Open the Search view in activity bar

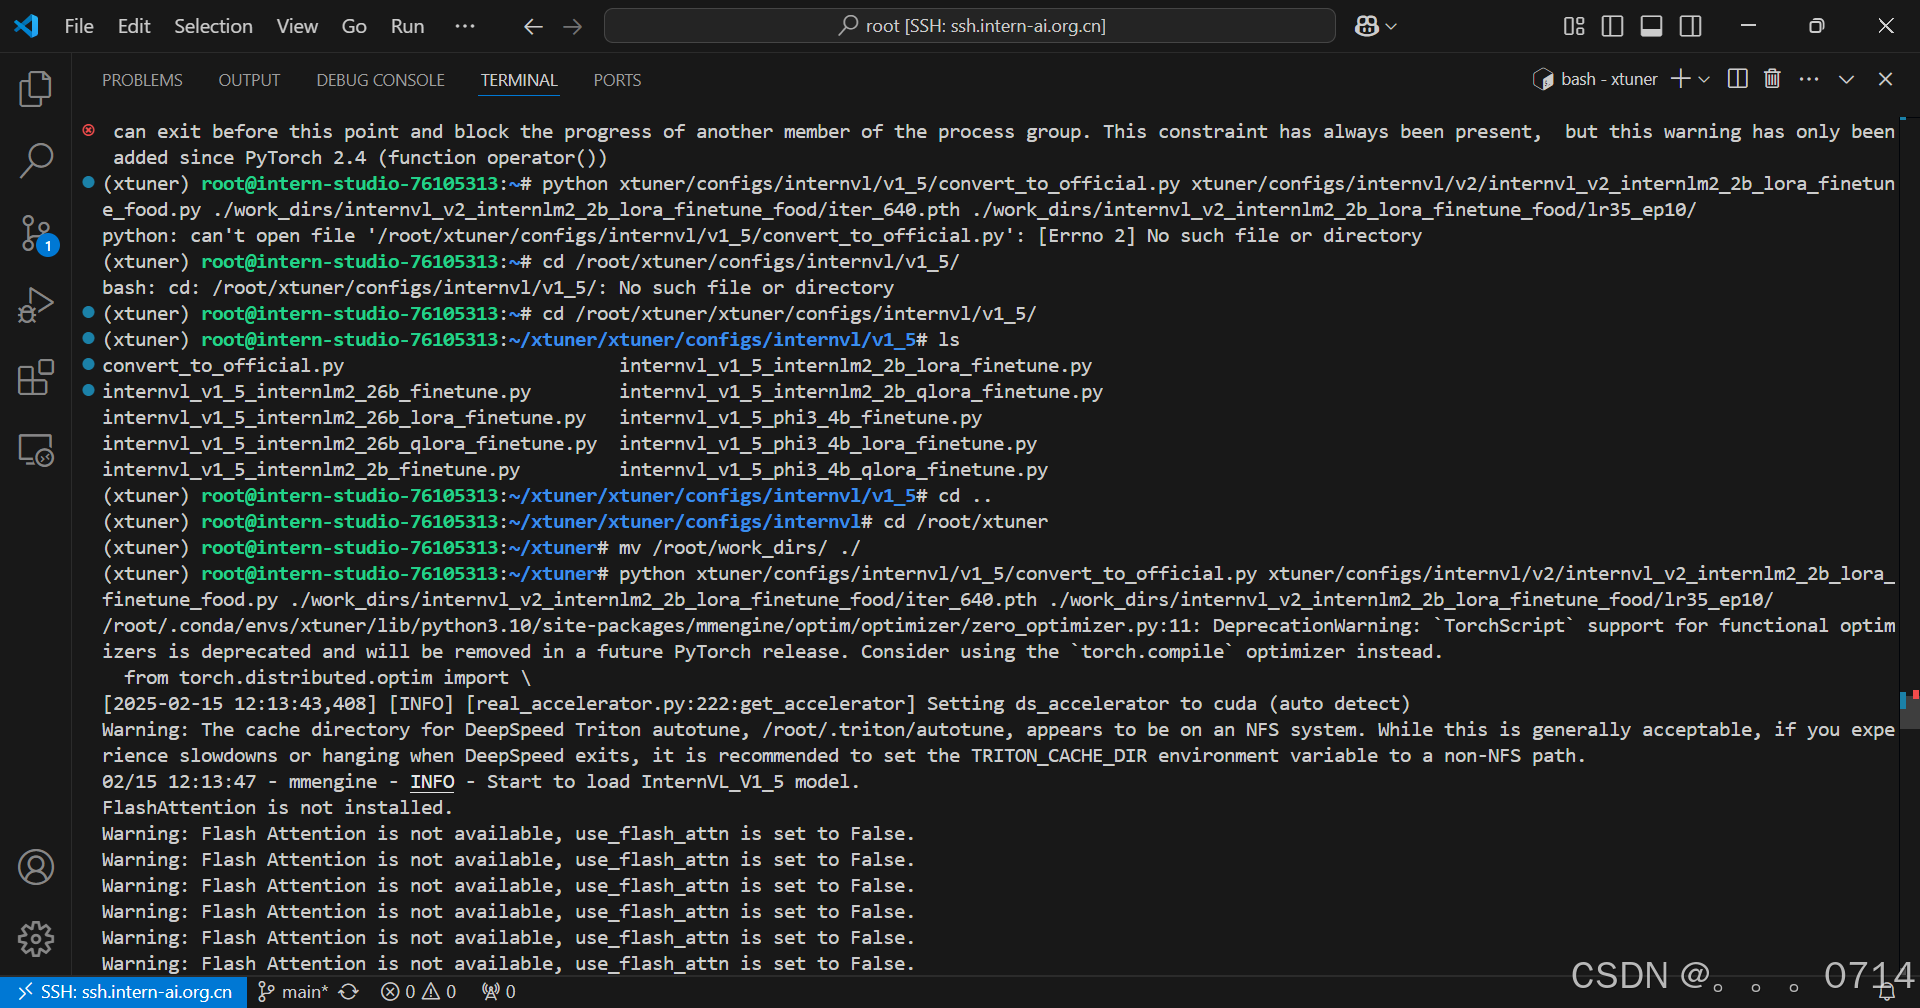(x=36, y=160)
